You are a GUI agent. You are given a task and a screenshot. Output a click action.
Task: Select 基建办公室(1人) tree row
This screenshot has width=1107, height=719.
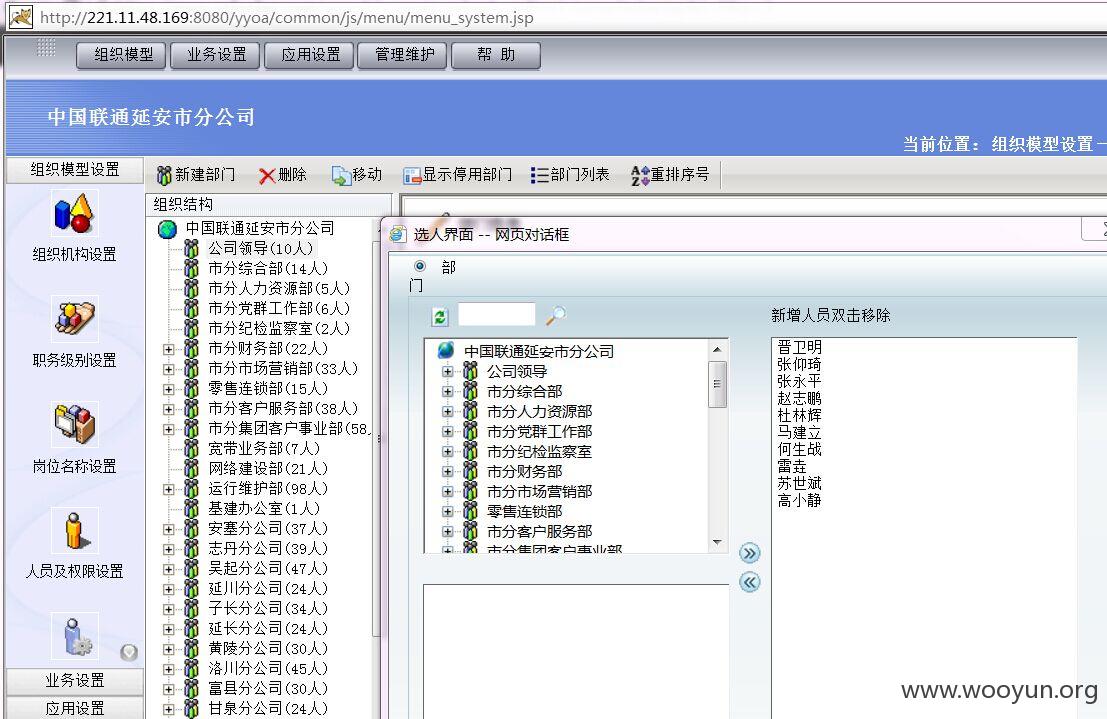(264, 509)
